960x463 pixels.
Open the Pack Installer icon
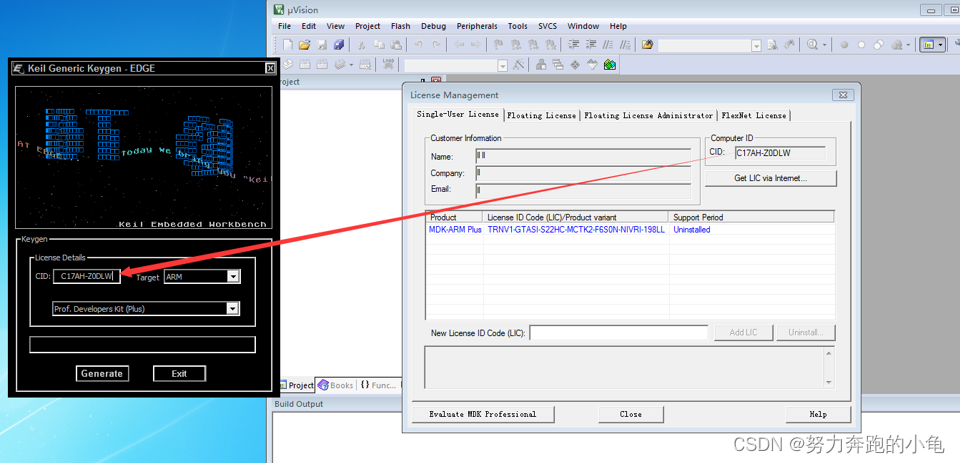pos(610,64)
